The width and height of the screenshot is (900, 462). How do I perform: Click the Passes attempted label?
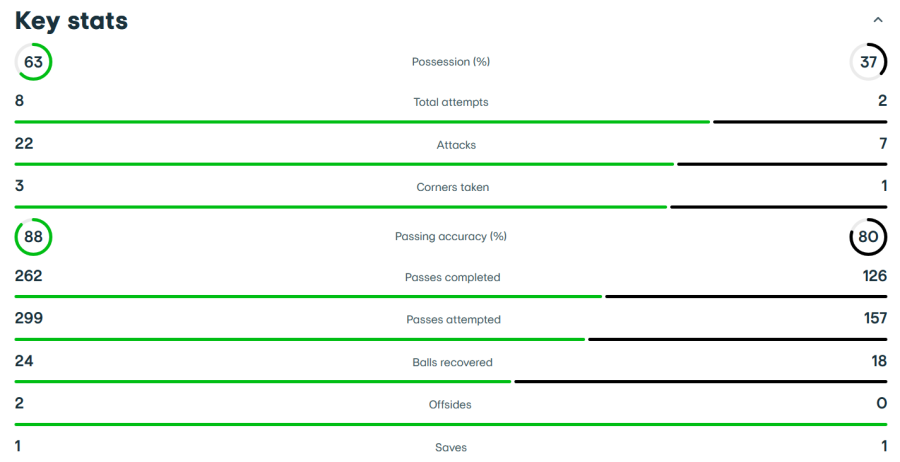tap(453, 320)
